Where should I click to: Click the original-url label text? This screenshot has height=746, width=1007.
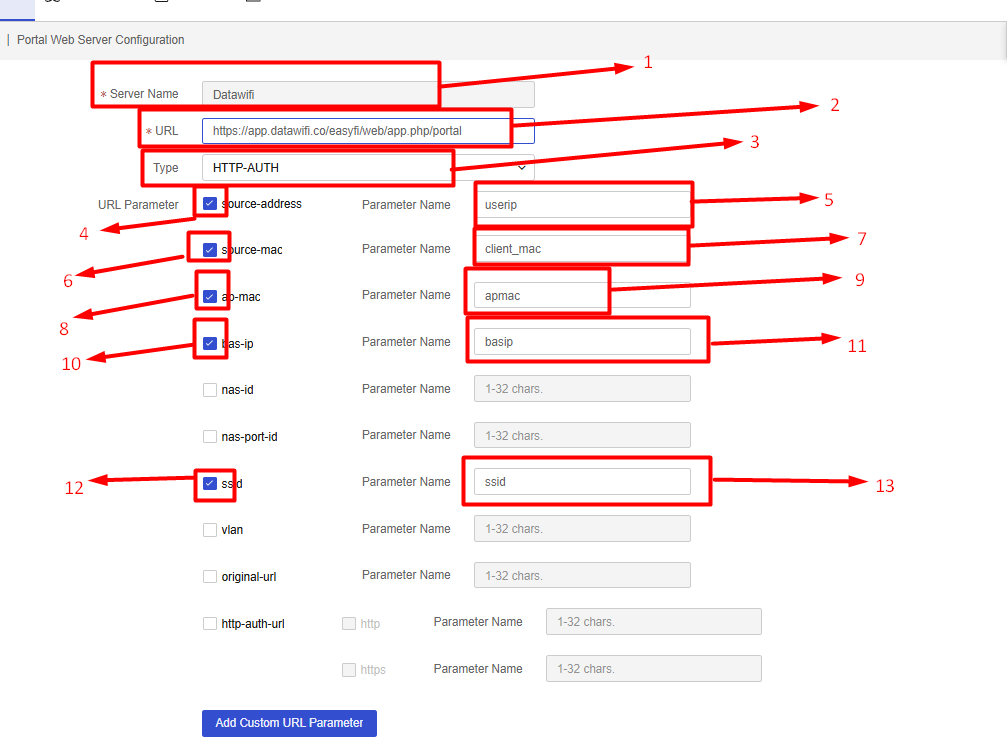point(249,577)
